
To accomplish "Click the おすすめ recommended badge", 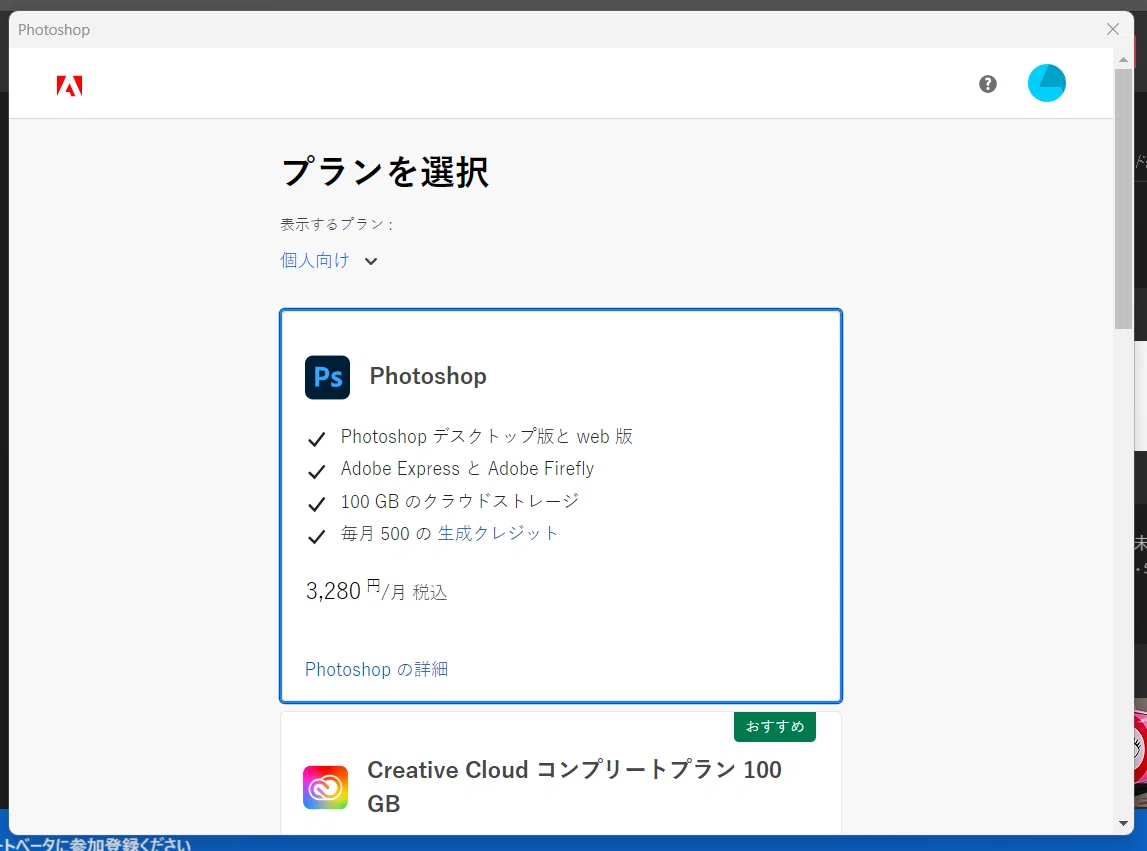I will (x=775, y=727).
